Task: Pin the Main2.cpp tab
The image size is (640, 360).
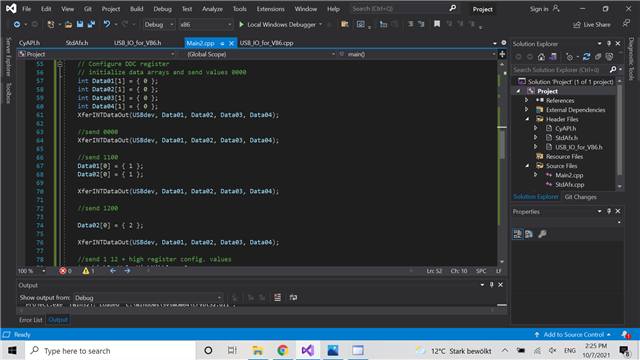Action: coord(222,43)
